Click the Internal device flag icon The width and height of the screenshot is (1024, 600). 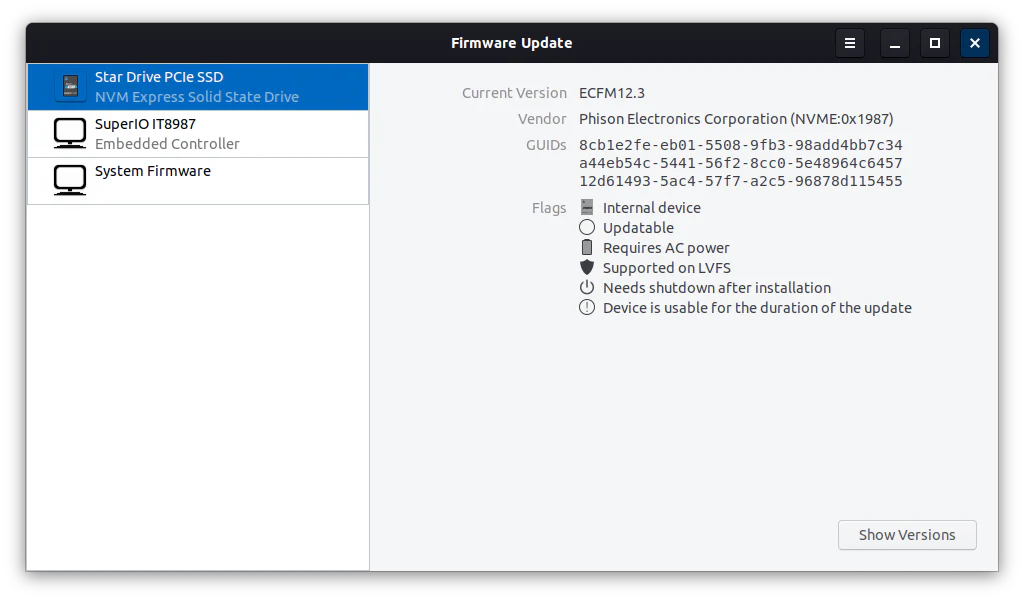(587, 208)
